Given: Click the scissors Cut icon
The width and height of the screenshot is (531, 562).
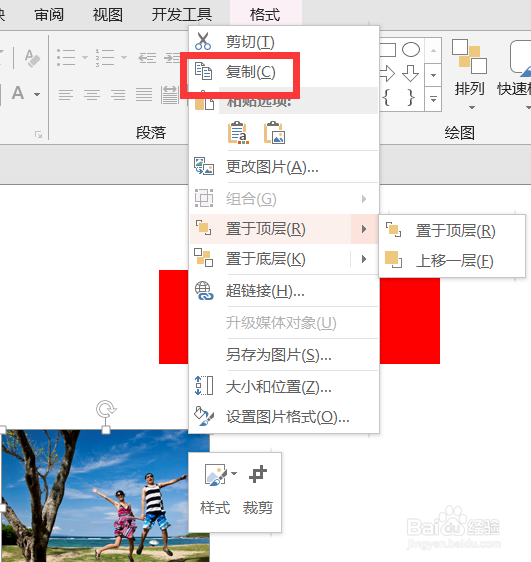Looking at the screenshot, I should tap(203, 42).
